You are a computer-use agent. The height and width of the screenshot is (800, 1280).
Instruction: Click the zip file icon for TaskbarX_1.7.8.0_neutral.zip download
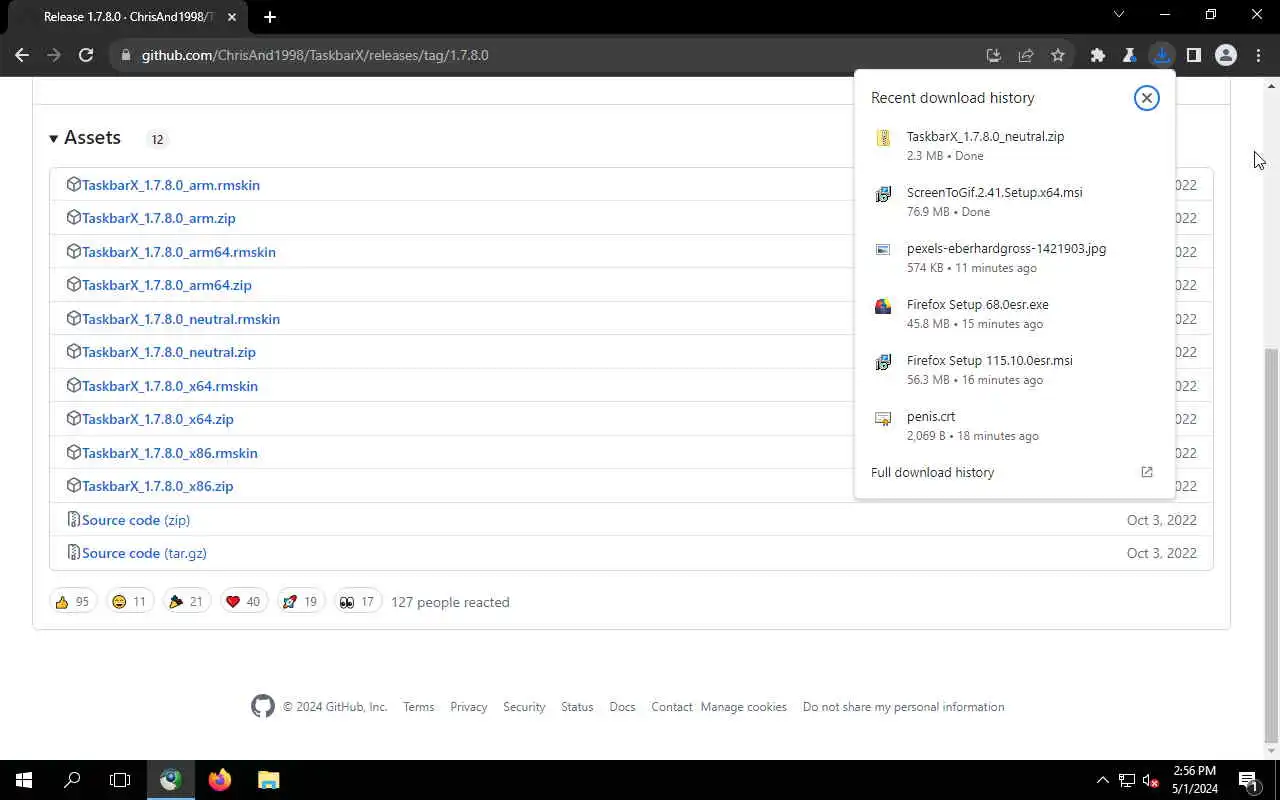coord(883,138)
